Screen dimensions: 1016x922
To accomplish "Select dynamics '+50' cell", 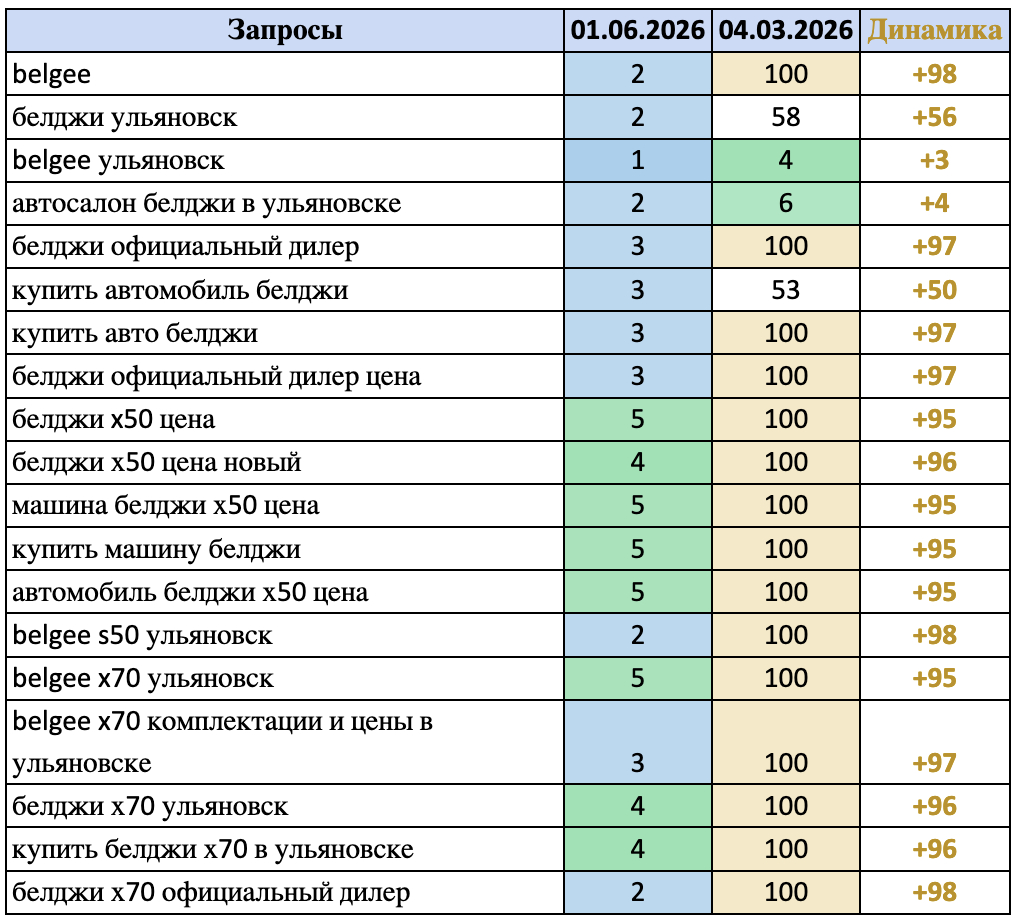I will (934, 290).
